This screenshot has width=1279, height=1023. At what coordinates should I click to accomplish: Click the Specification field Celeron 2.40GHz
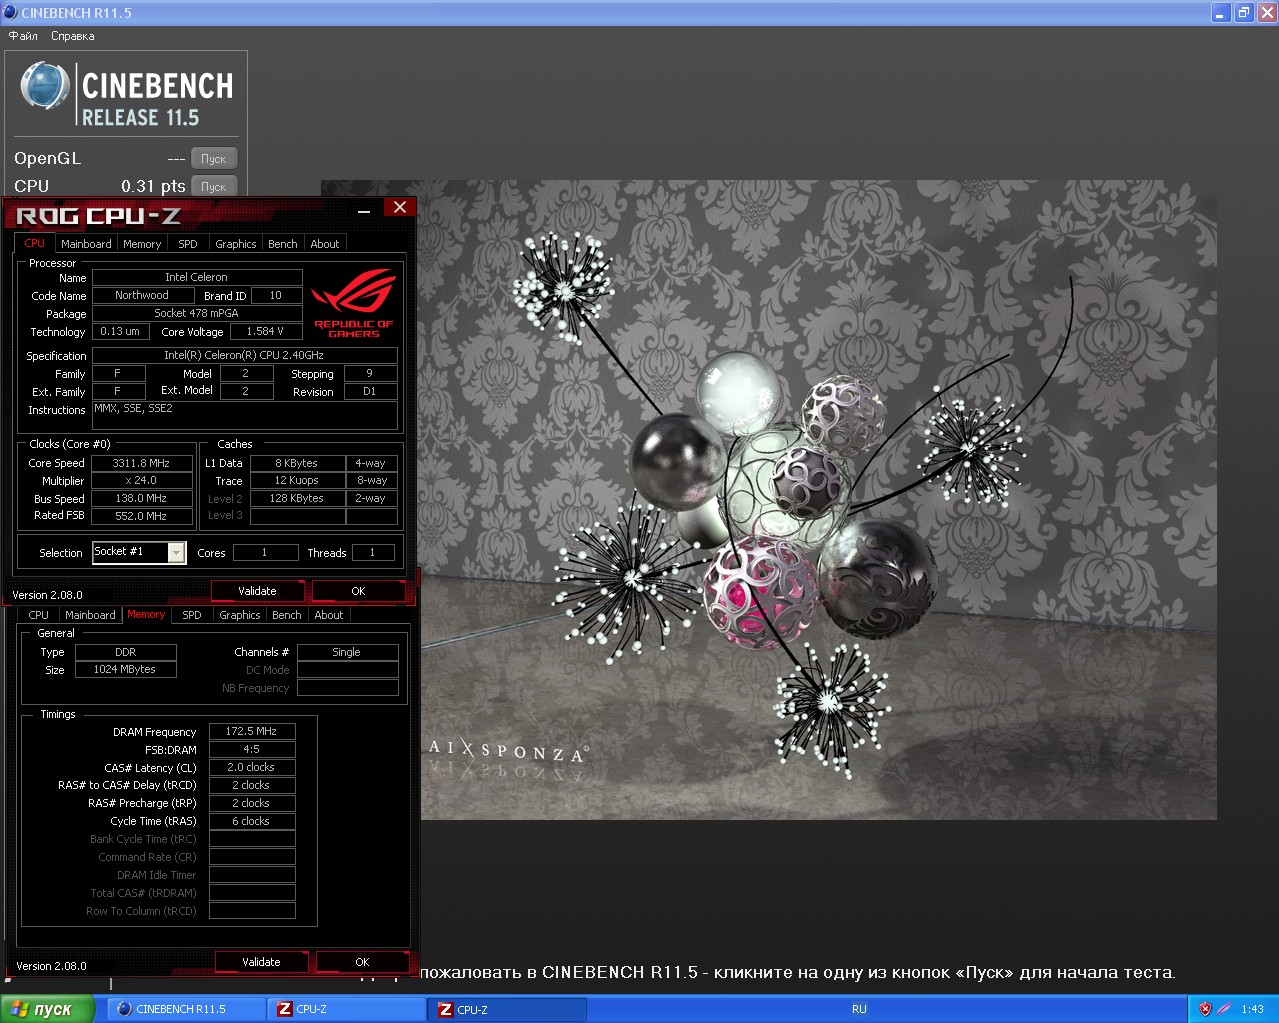(x=245, y=355)
